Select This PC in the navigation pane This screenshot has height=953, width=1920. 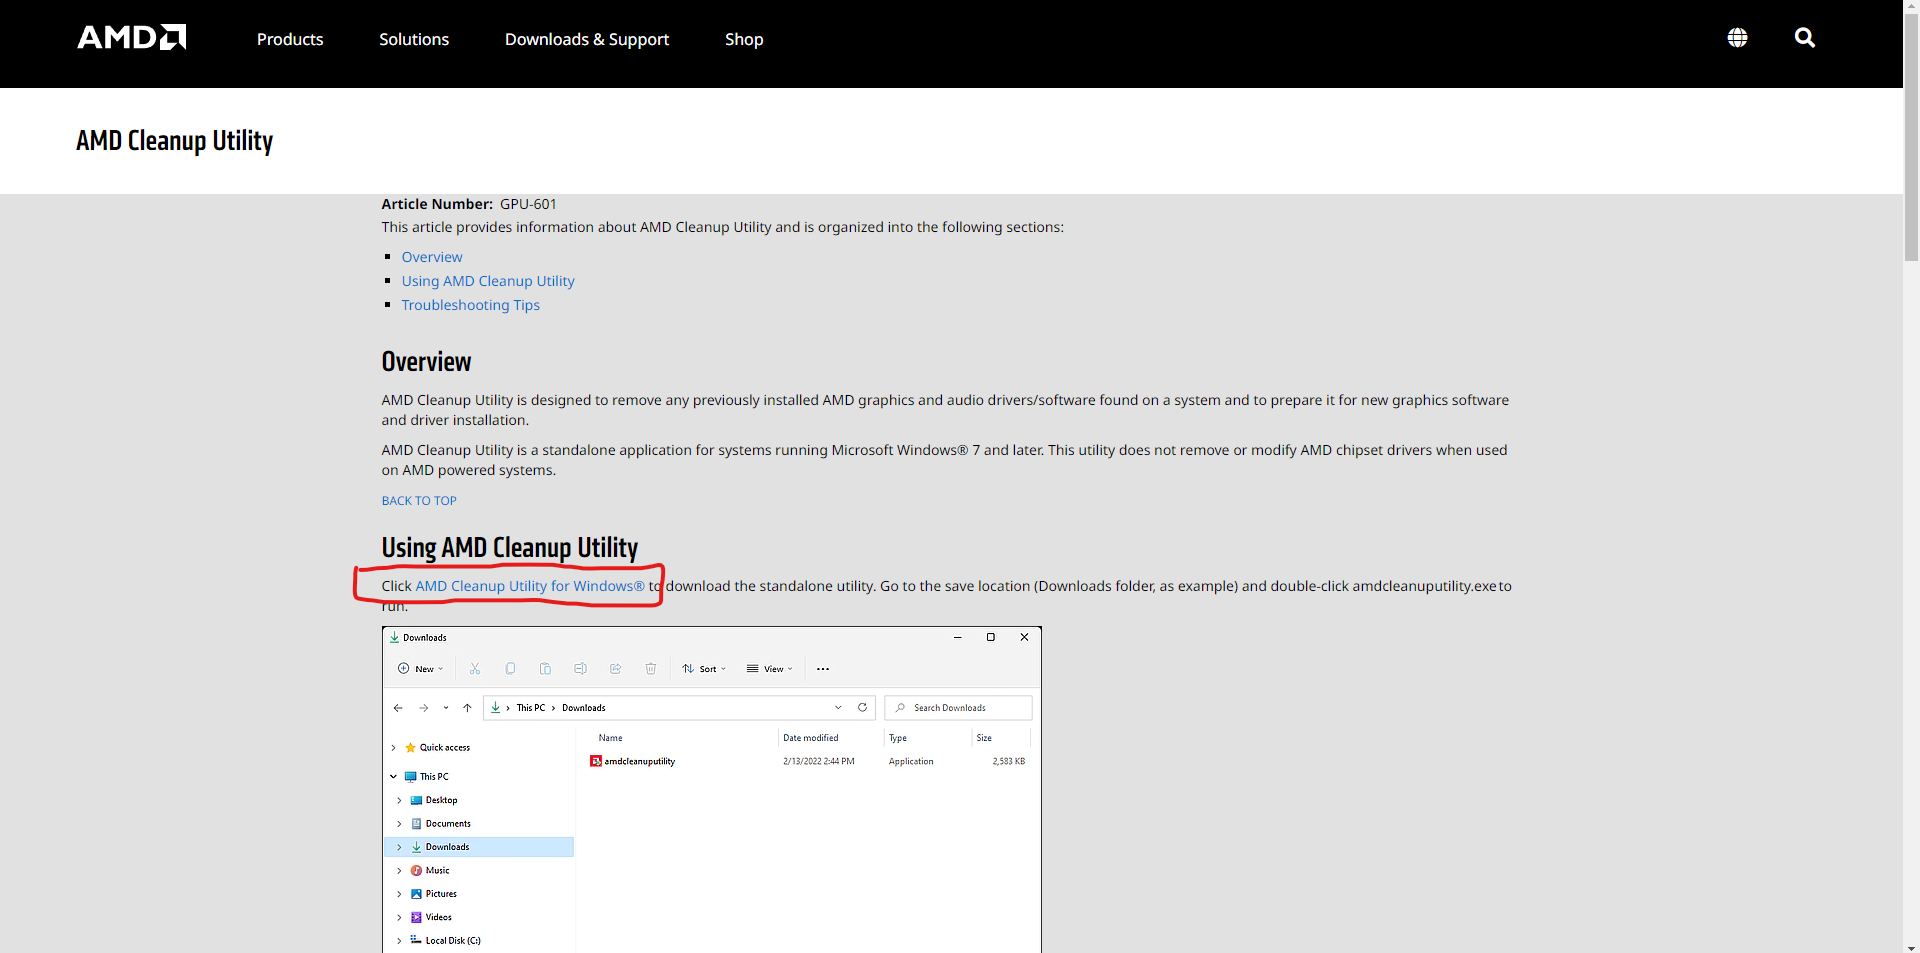click(434, 777)
